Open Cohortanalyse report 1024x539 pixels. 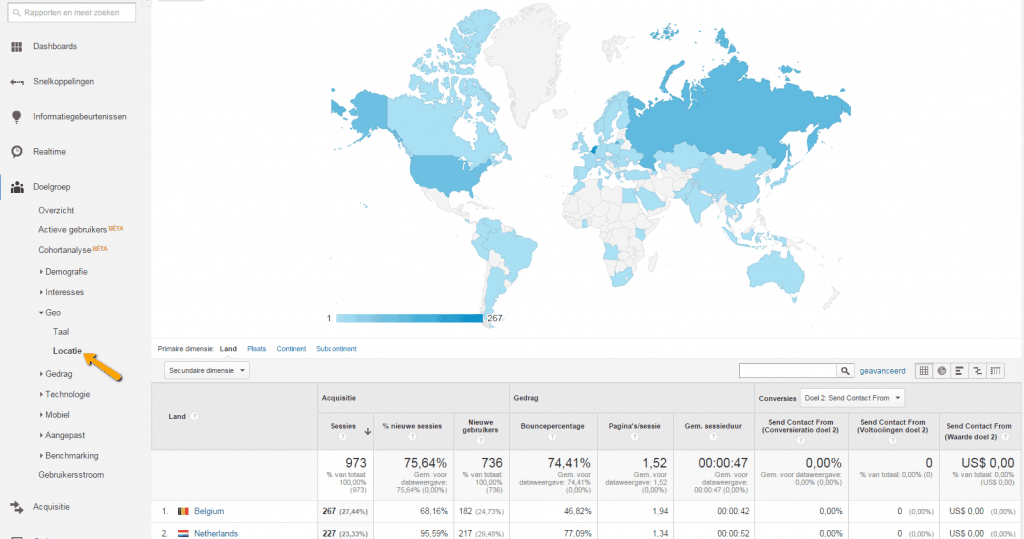coord(65,250)
